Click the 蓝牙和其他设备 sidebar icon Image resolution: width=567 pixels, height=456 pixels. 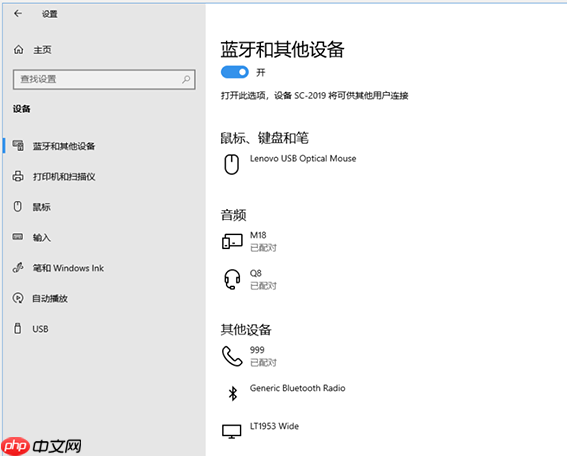(x=18, y=145)
